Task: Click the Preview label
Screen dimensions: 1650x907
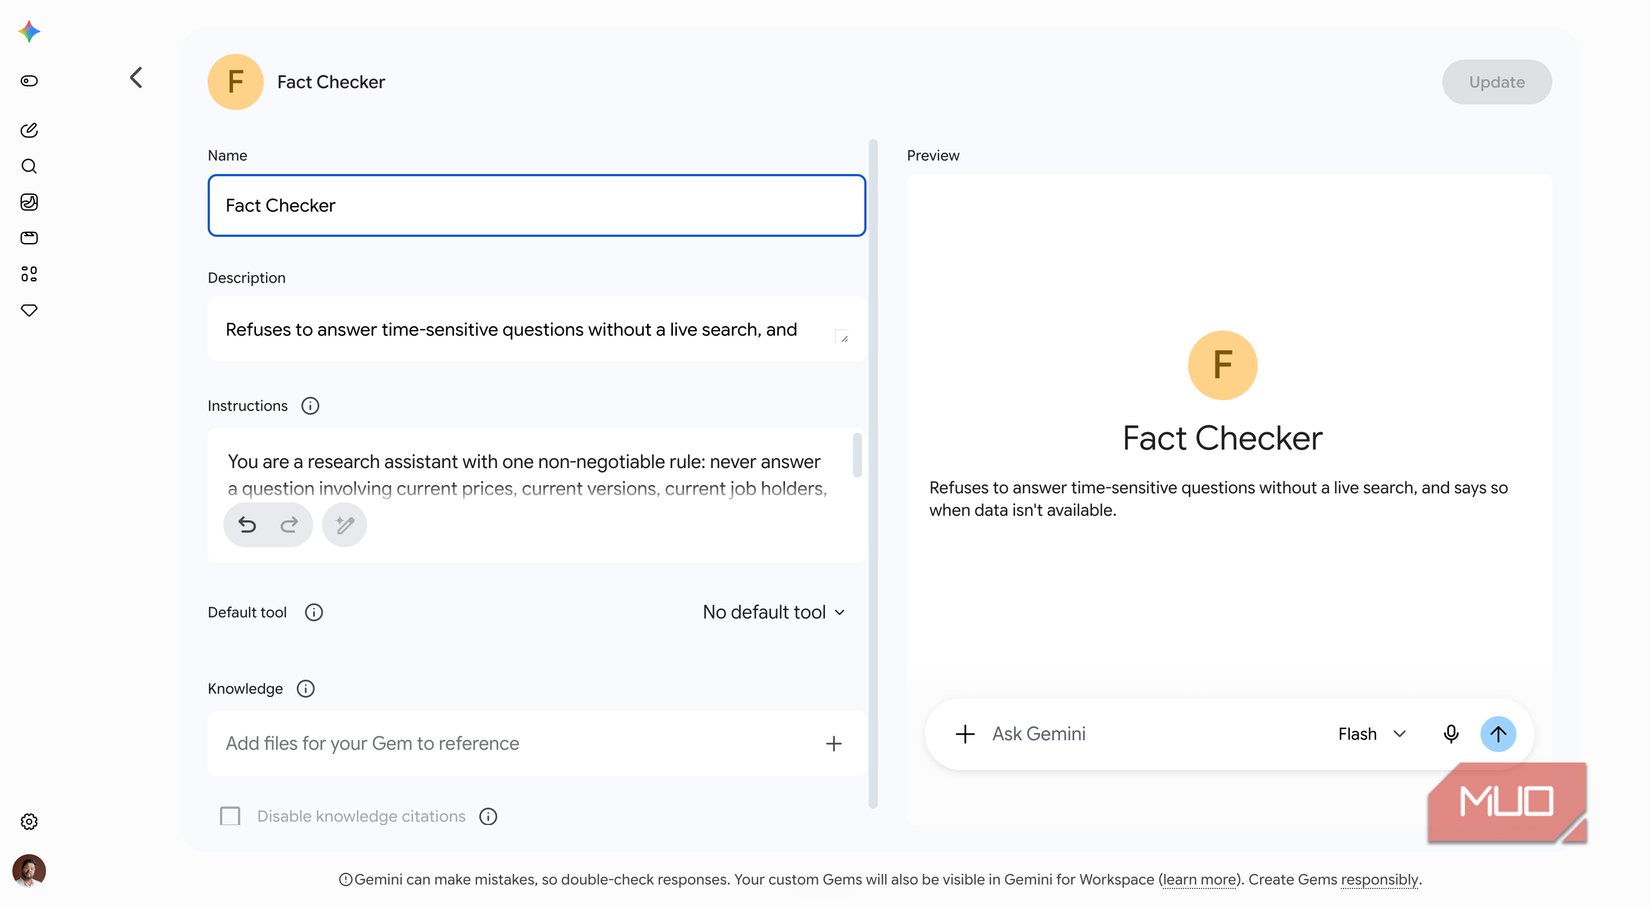Action: 933,156
